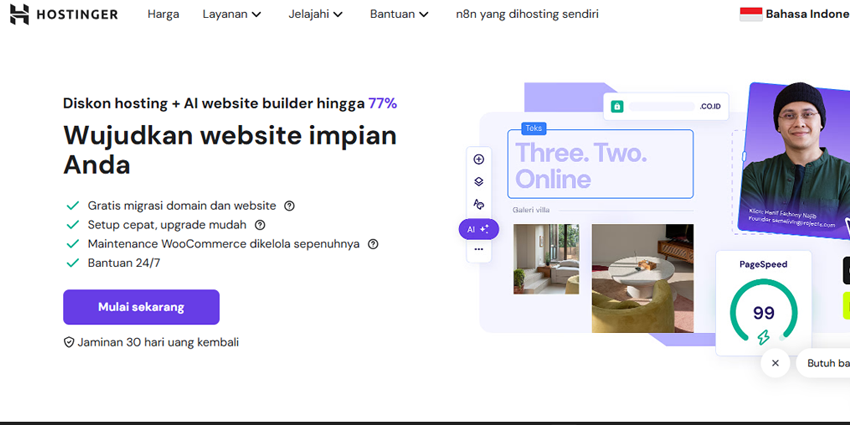Open the Butuh bantuan chat bubble
850x425 pixels.
(x=823, y=363)
